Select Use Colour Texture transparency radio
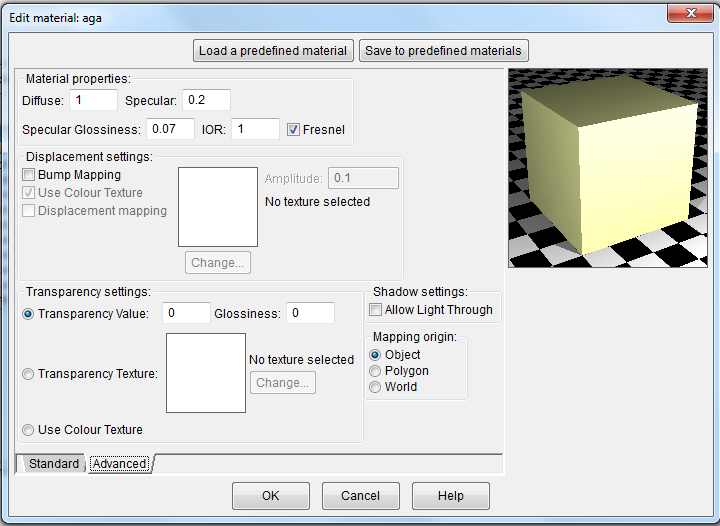Image resolution: width=720 pixels, height=526 pixels. 28,430
